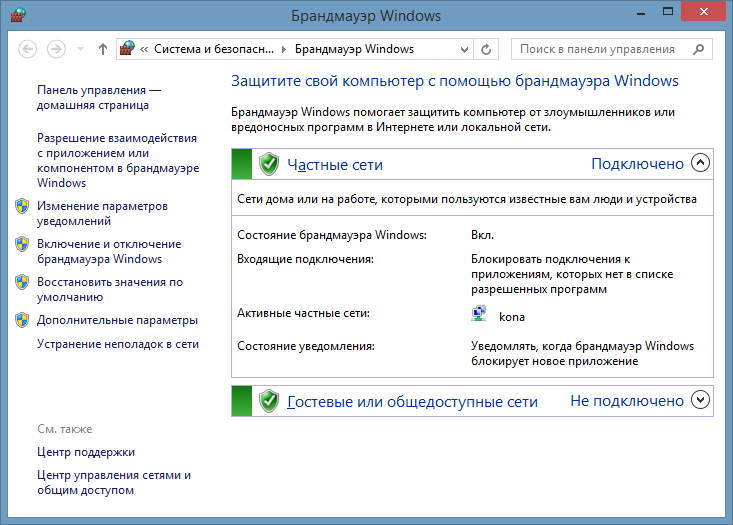The image size is (733, 525).
Task: Click Вкл. firewall state value
Action: (x=482, y=235)
